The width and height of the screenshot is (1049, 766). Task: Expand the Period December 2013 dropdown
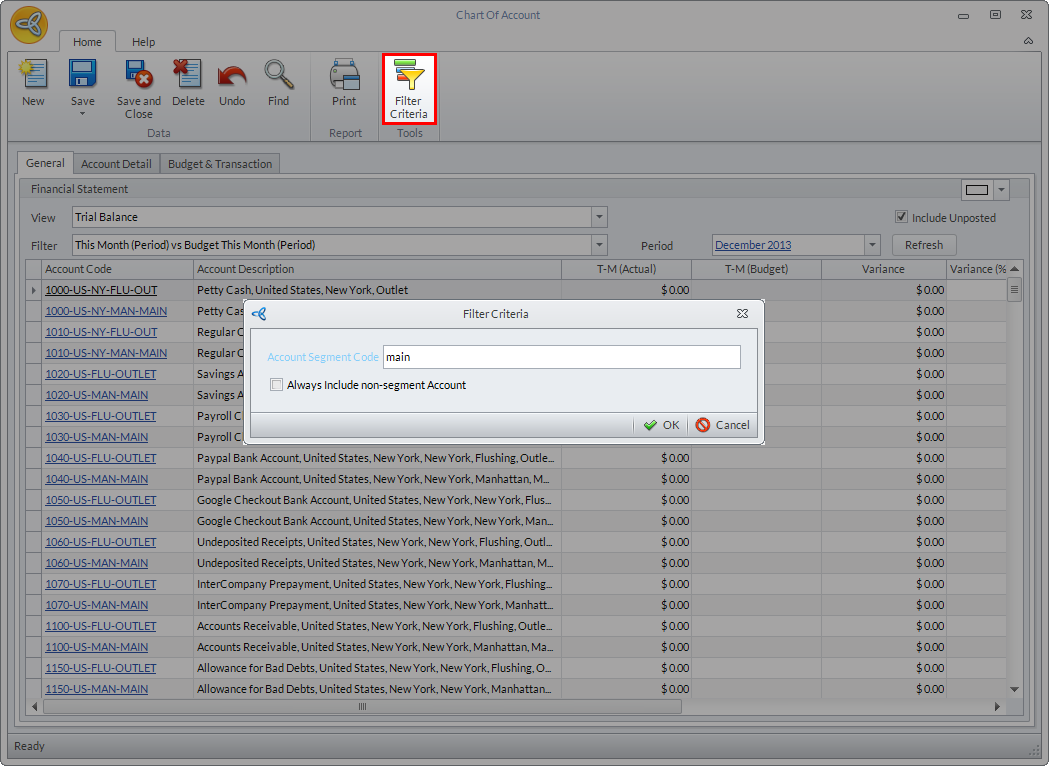click(871, 245)
